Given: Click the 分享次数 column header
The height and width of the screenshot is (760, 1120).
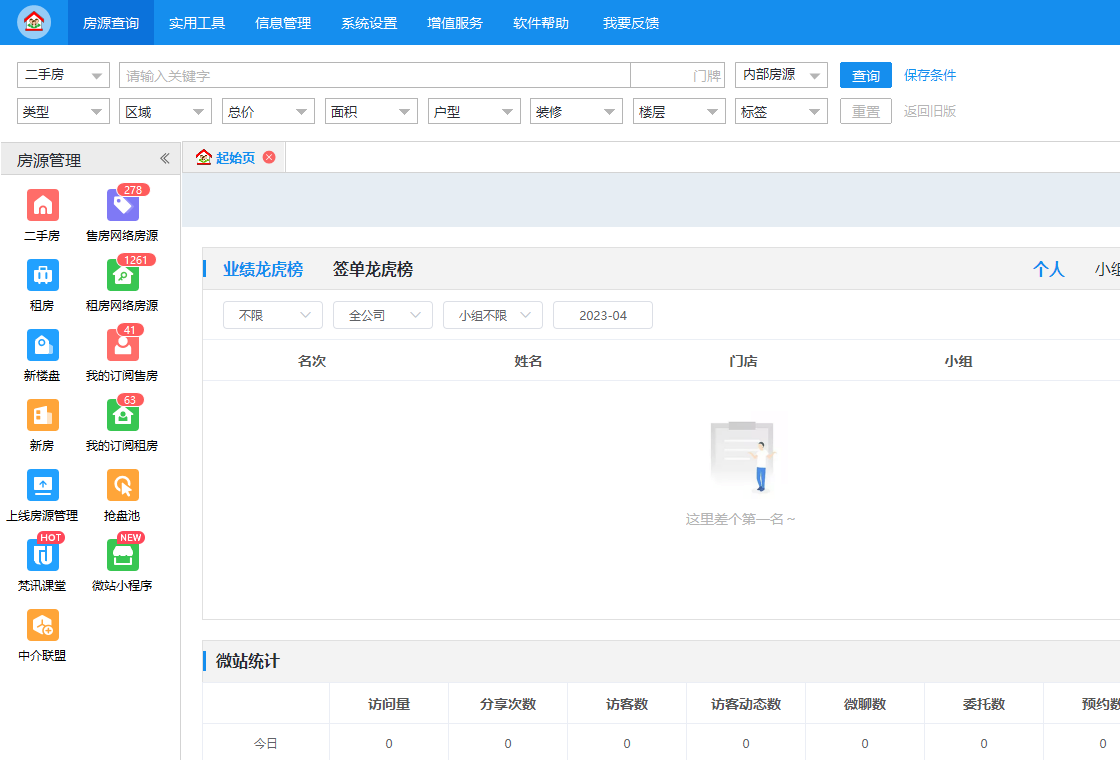Looking at the screenshot, I should pos(508,704).
